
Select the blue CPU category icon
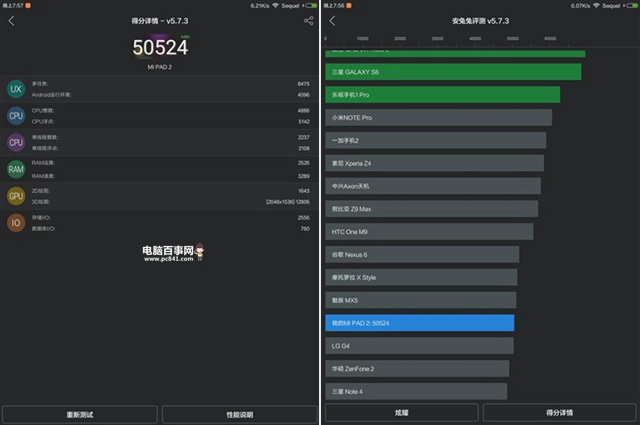tap(16, 116)
